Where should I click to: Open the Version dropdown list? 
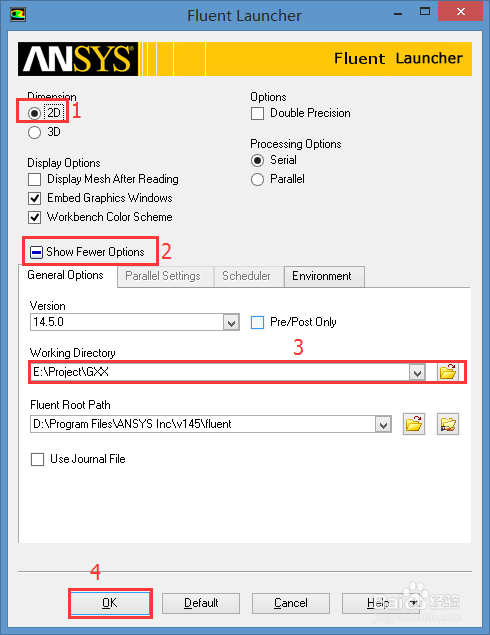[x=231, y=323]
